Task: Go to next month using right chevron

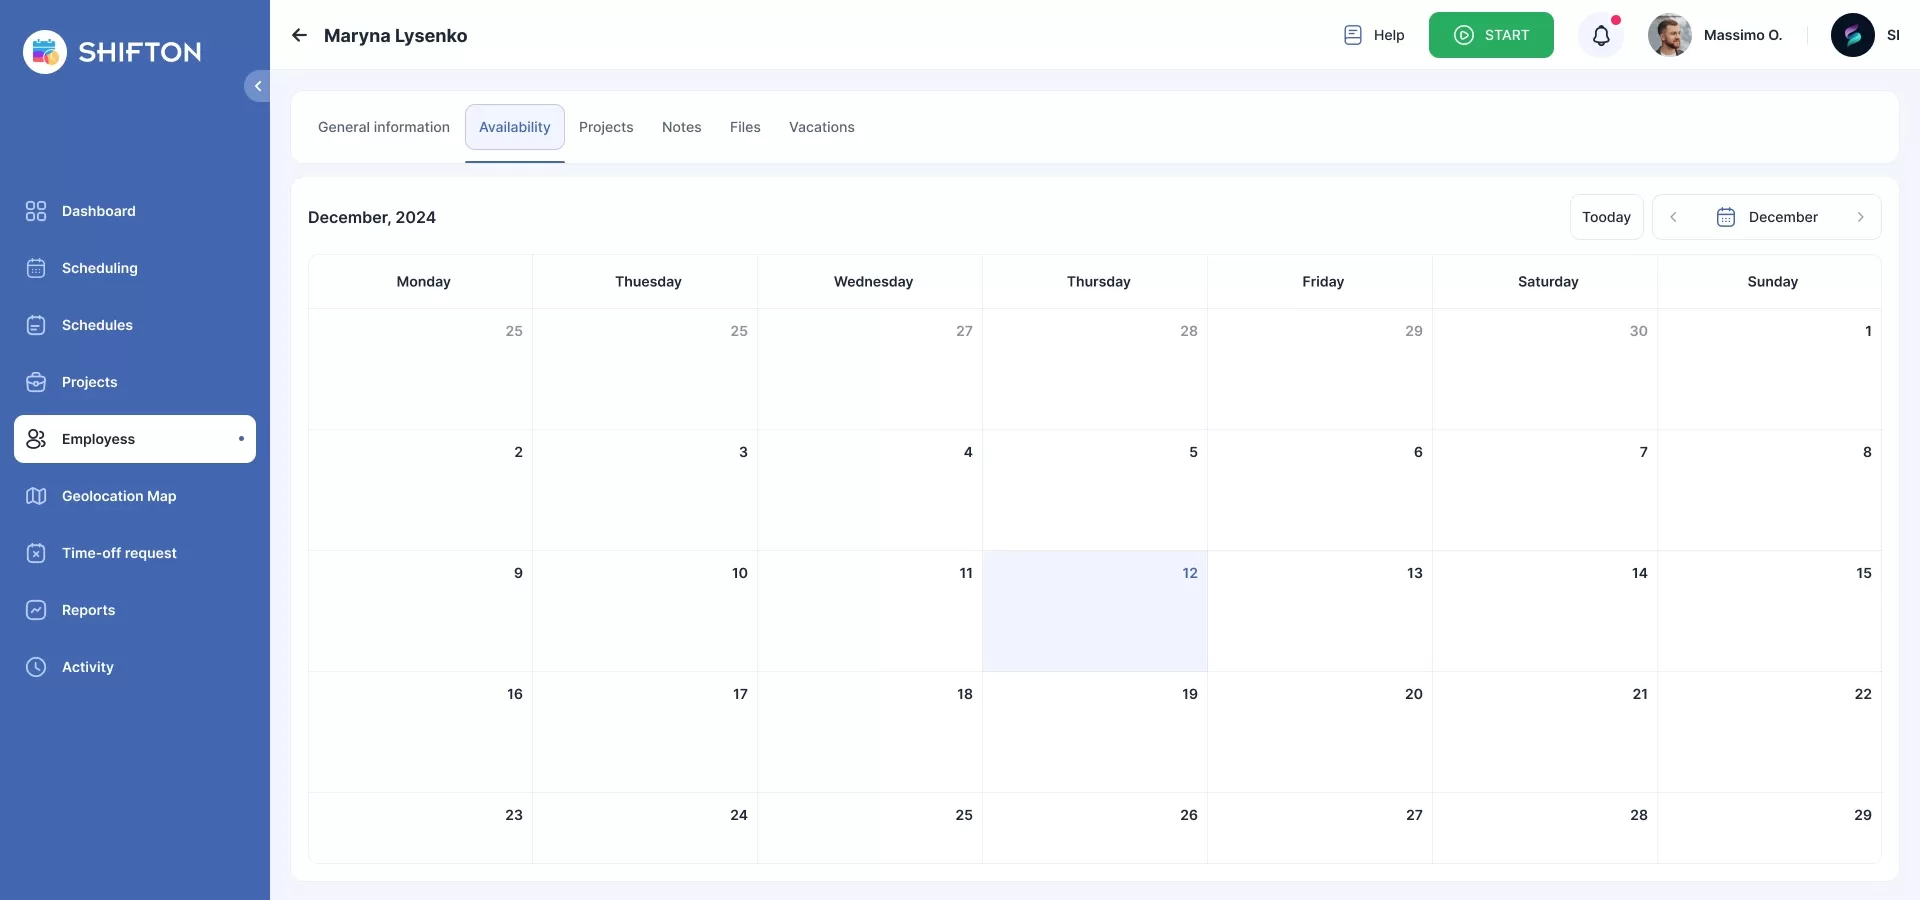Action: pos(1860,217)
